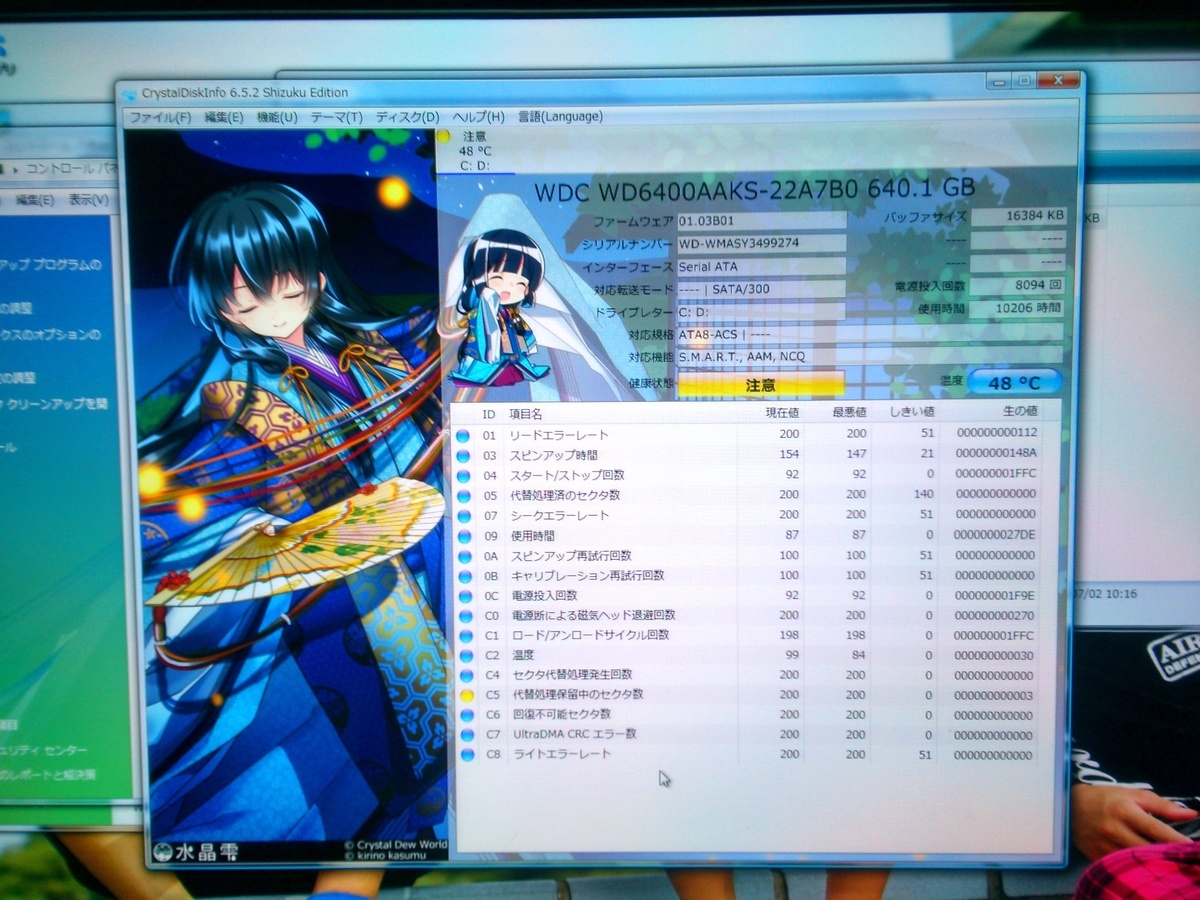Viewport: 1200px width, 900px height.
Task: Click the status icon for 電源断による磁気ヘッド退避回数
Action: [464, 616]
